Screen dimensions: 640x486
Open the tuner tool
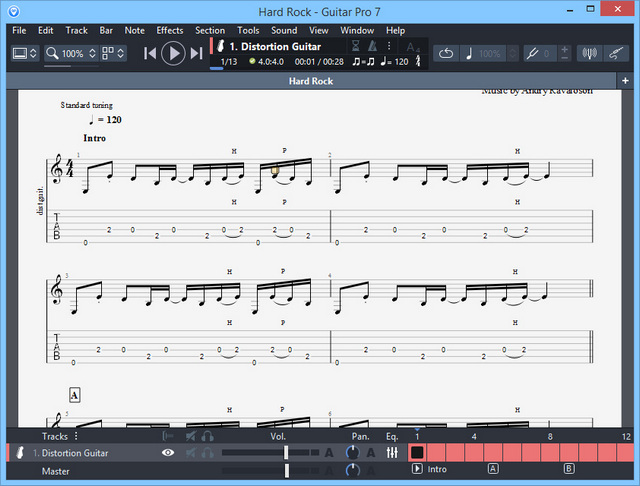coord(536,53)
